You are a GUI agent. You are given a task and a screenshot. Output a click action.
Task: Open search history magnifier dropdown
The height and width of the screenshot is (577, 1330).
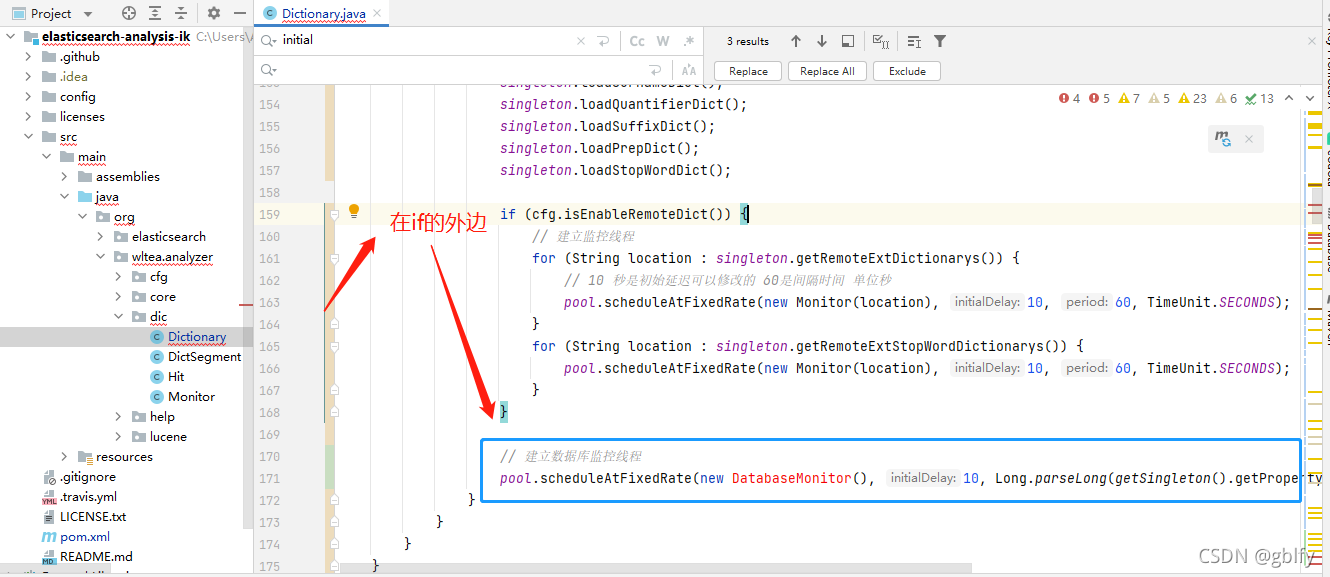268,41
